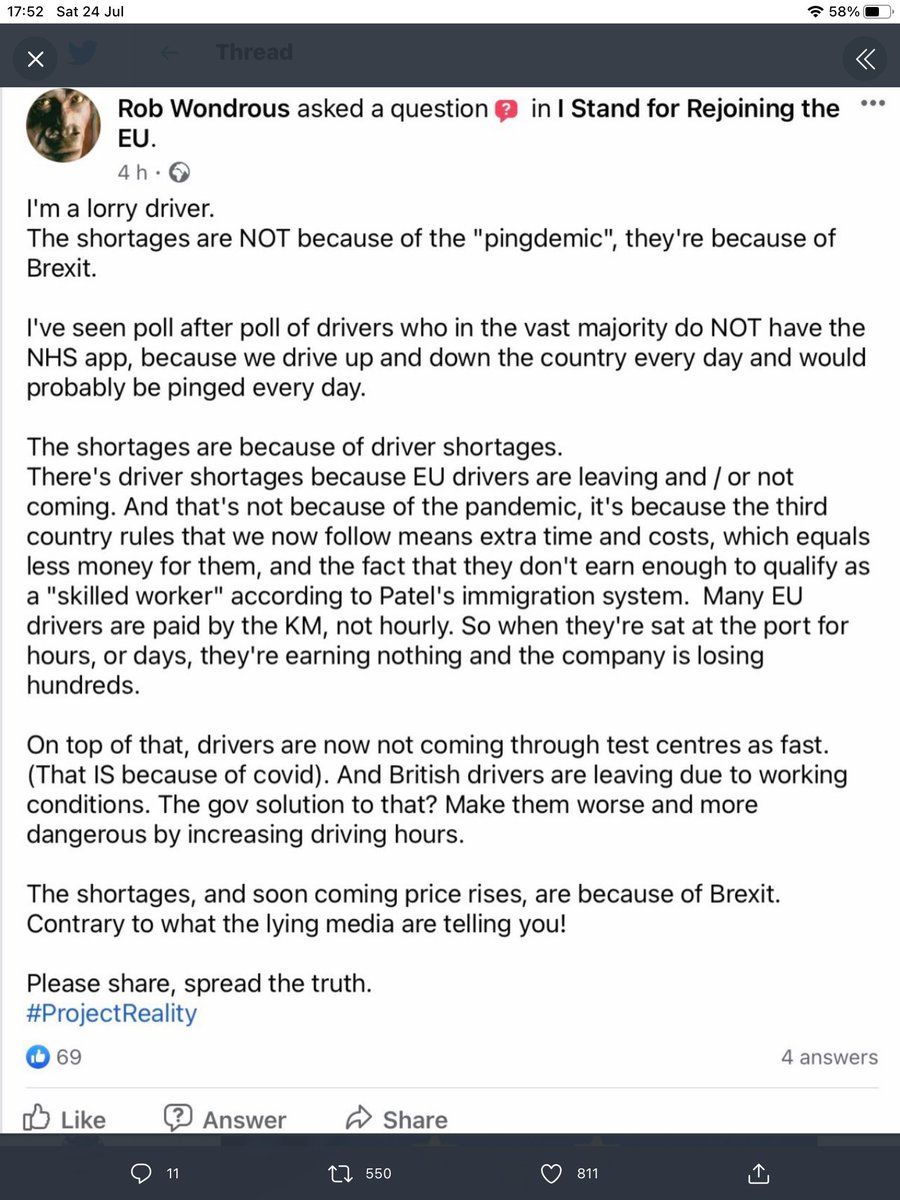This screenshot has height=1200, width=900.
Task: Like the Facebook post
Action: [64, 1119]
